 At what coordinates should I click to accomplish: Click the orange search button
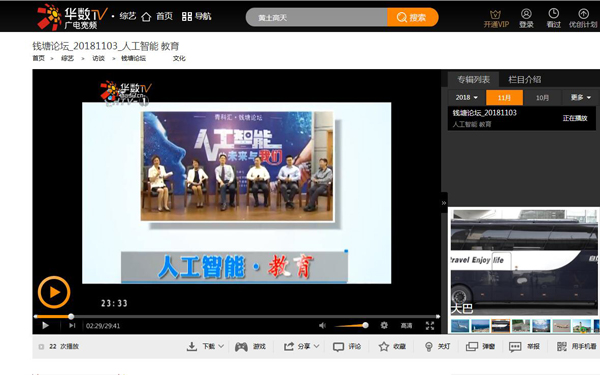[x=412, y=17]
